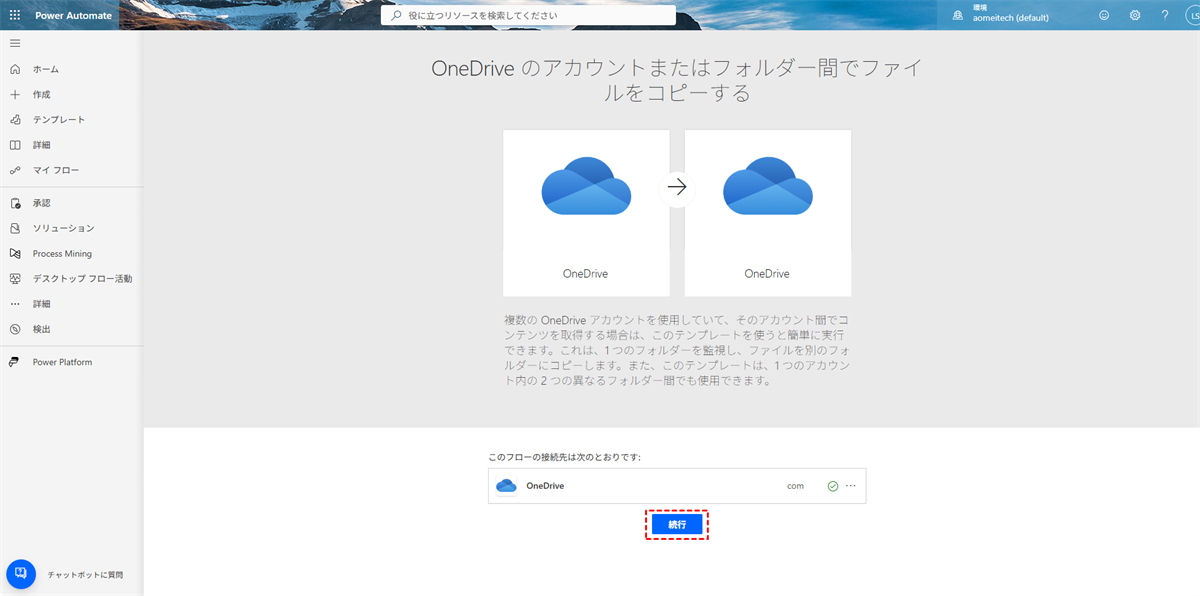Click the Power Platform icon
Image resolution: width=1200 pixels, height=596 pixels.
pos(14,362)
